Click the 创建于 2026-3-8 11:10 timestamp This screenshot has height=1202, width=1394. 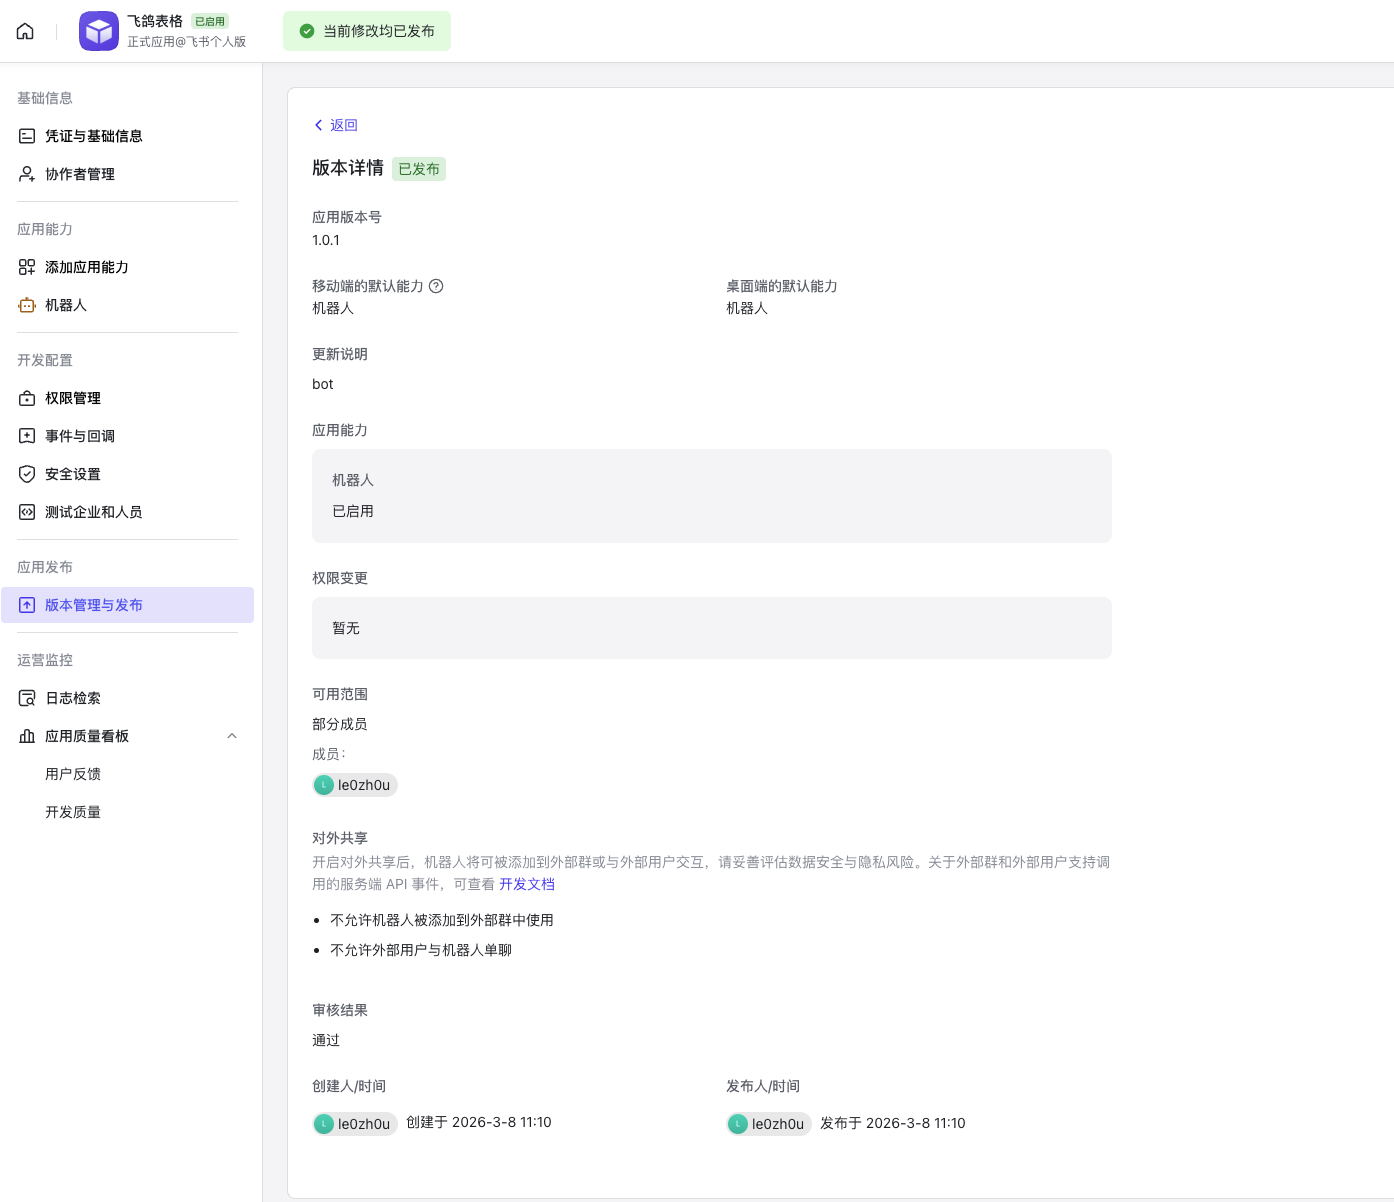[479, 1122]
